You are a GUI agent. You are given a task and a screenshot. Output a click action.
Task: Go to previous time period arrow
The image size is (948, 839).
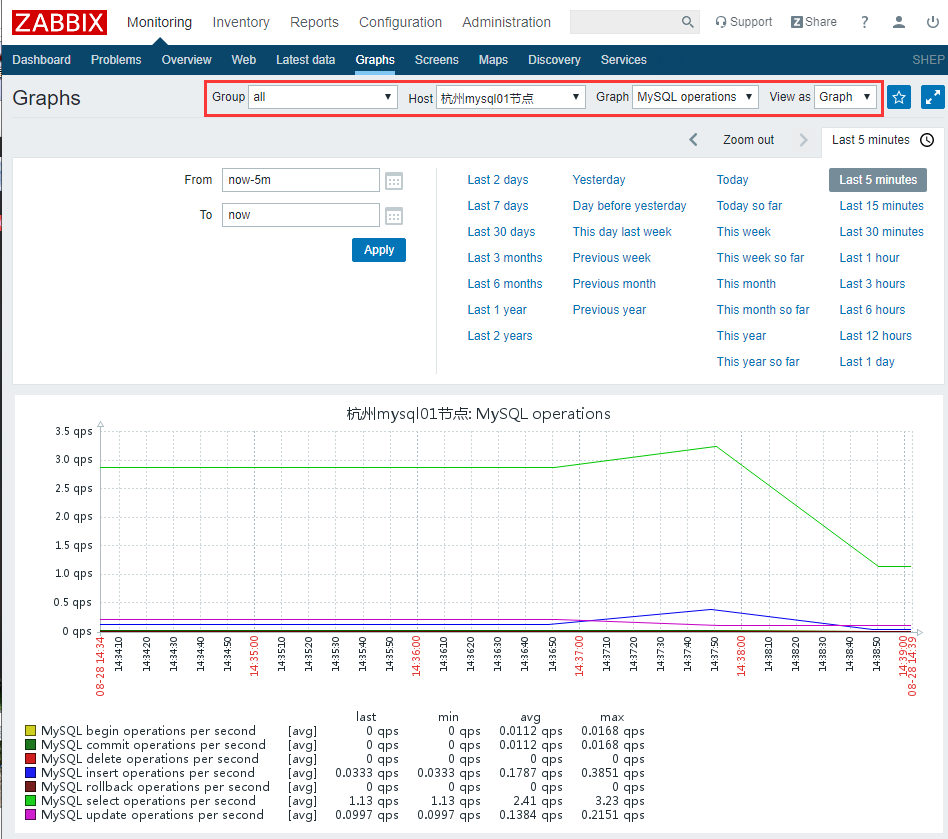point(694,140)
